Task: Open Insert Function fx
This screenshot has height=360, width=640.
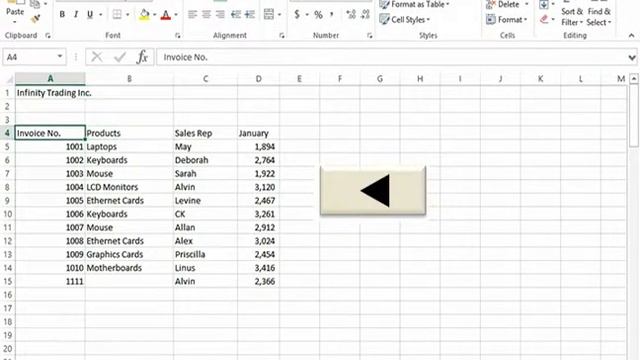Action: click(x=142, y=57)
